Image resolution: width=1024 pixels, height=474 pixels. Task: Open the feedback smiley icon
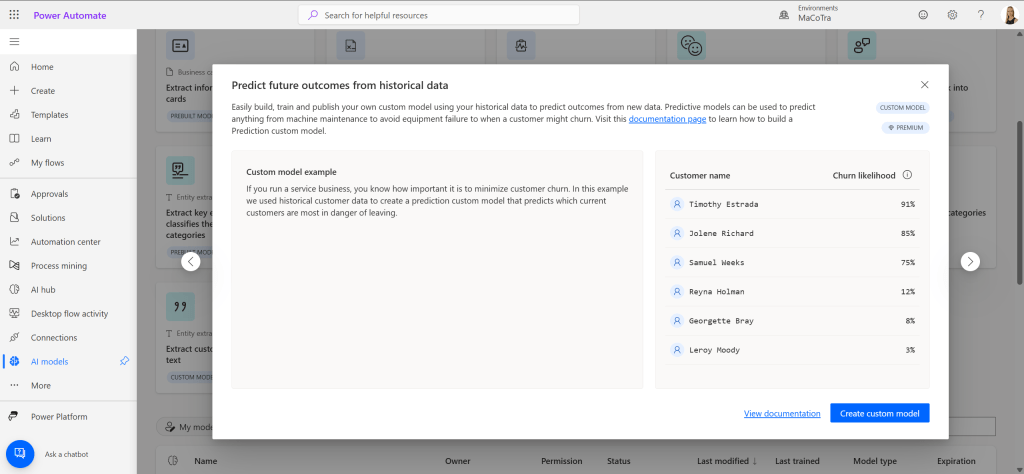click(922, 15)
